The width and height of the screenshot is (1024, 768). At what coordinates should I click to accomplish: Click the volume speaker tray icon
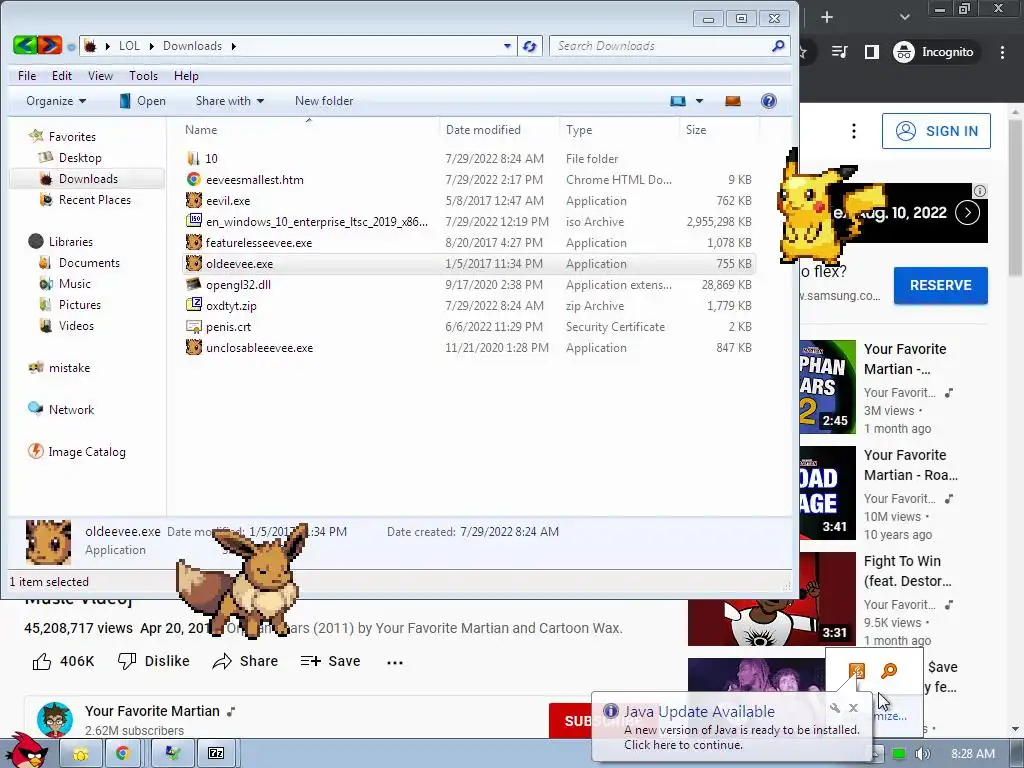tap(922, 754)
